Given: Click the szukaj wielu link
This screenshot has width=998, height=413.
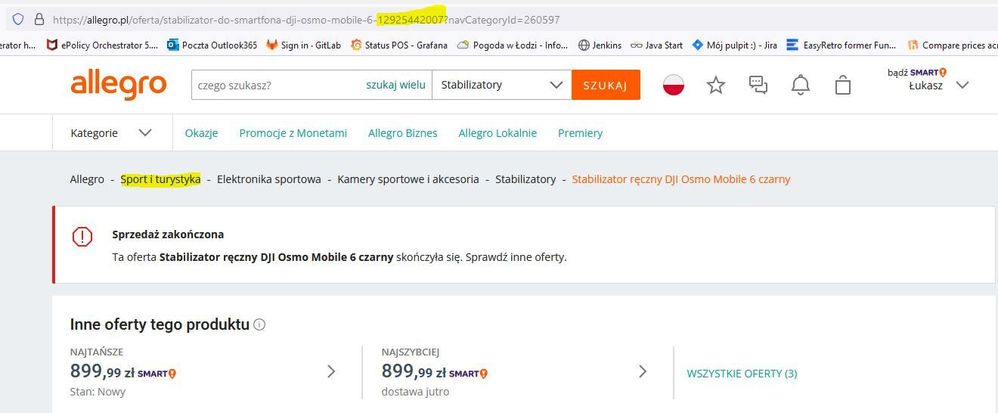Looking at the screenshot, I should coord(395,85).
